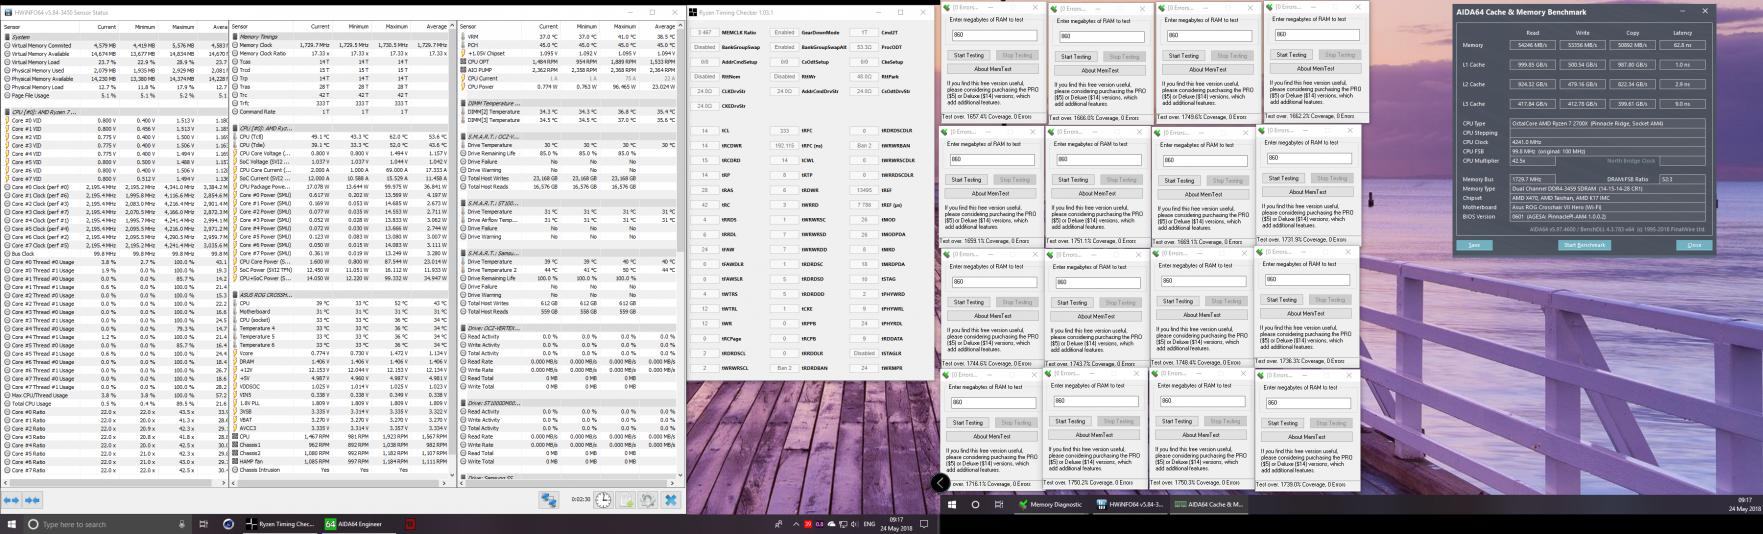Click the red square taskbar icon
The height and width of the screenshot is (534, 1763).
[410, 524]
